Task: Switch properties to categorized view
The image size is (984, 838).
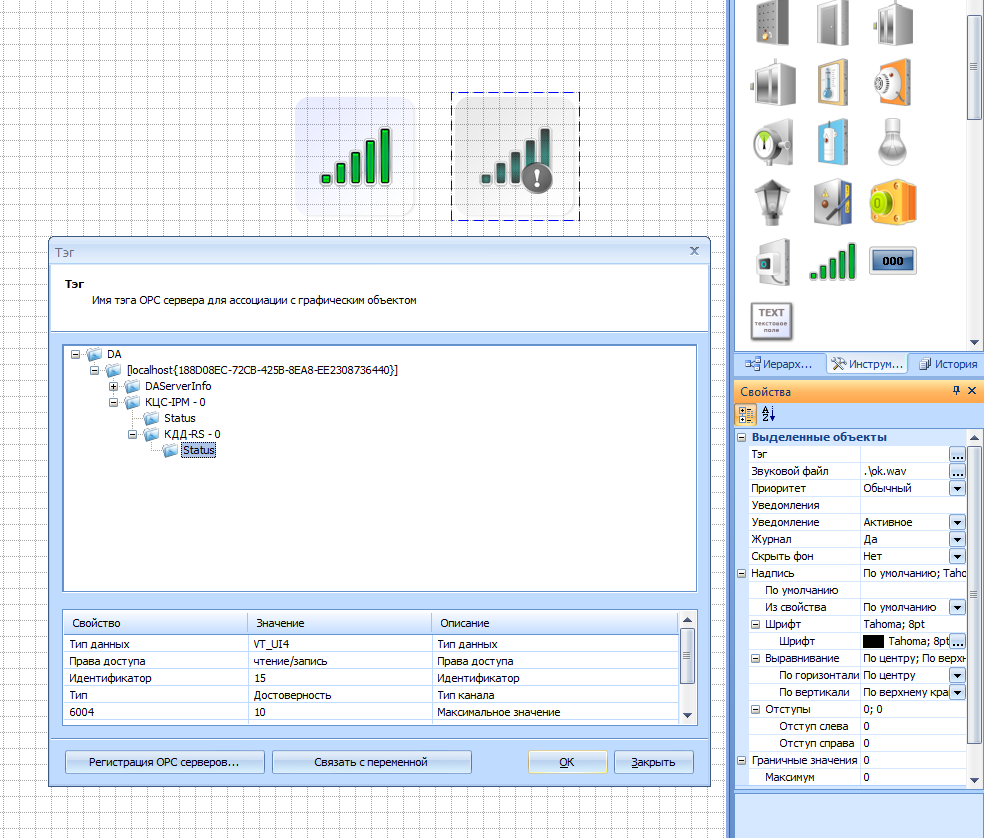Action: 746,414
